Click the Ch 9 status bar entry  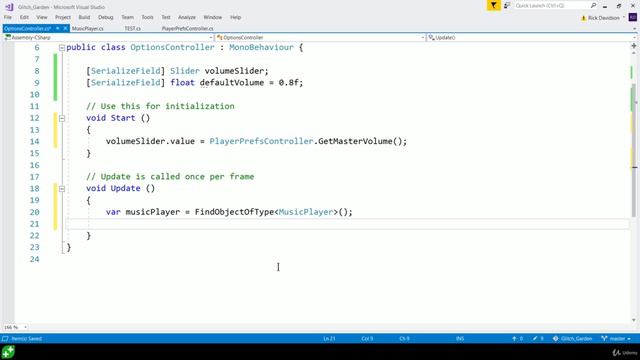[404, 339]
